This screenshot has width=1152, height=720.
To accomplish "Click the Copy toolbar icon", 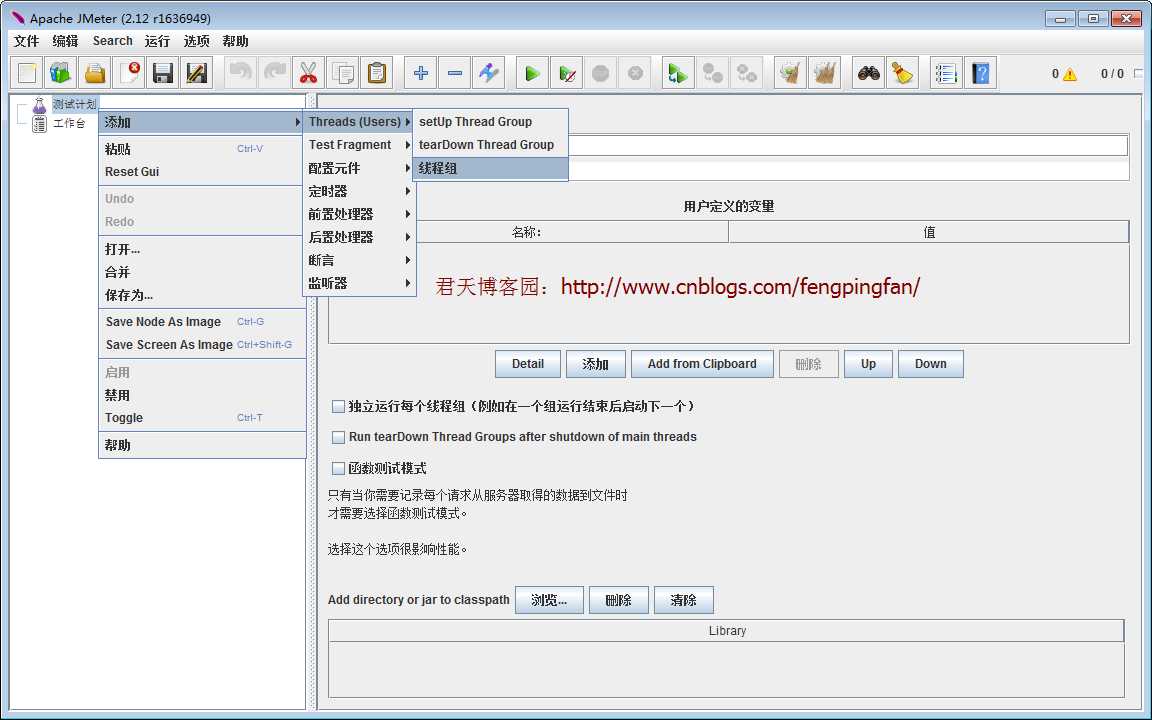I will pyautogui.click(x=342, y=73).
